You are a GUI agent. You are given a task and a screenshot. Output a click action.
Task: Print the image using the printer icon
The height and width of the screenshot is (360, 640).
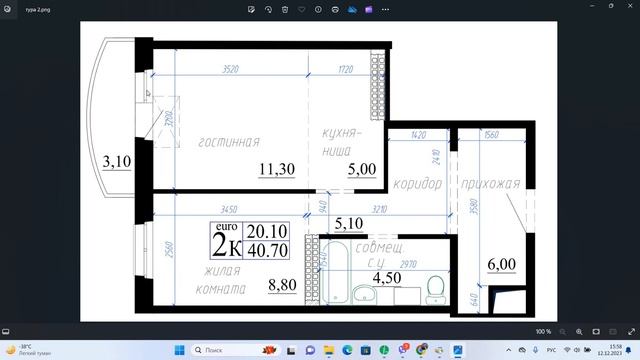(335, 9)
